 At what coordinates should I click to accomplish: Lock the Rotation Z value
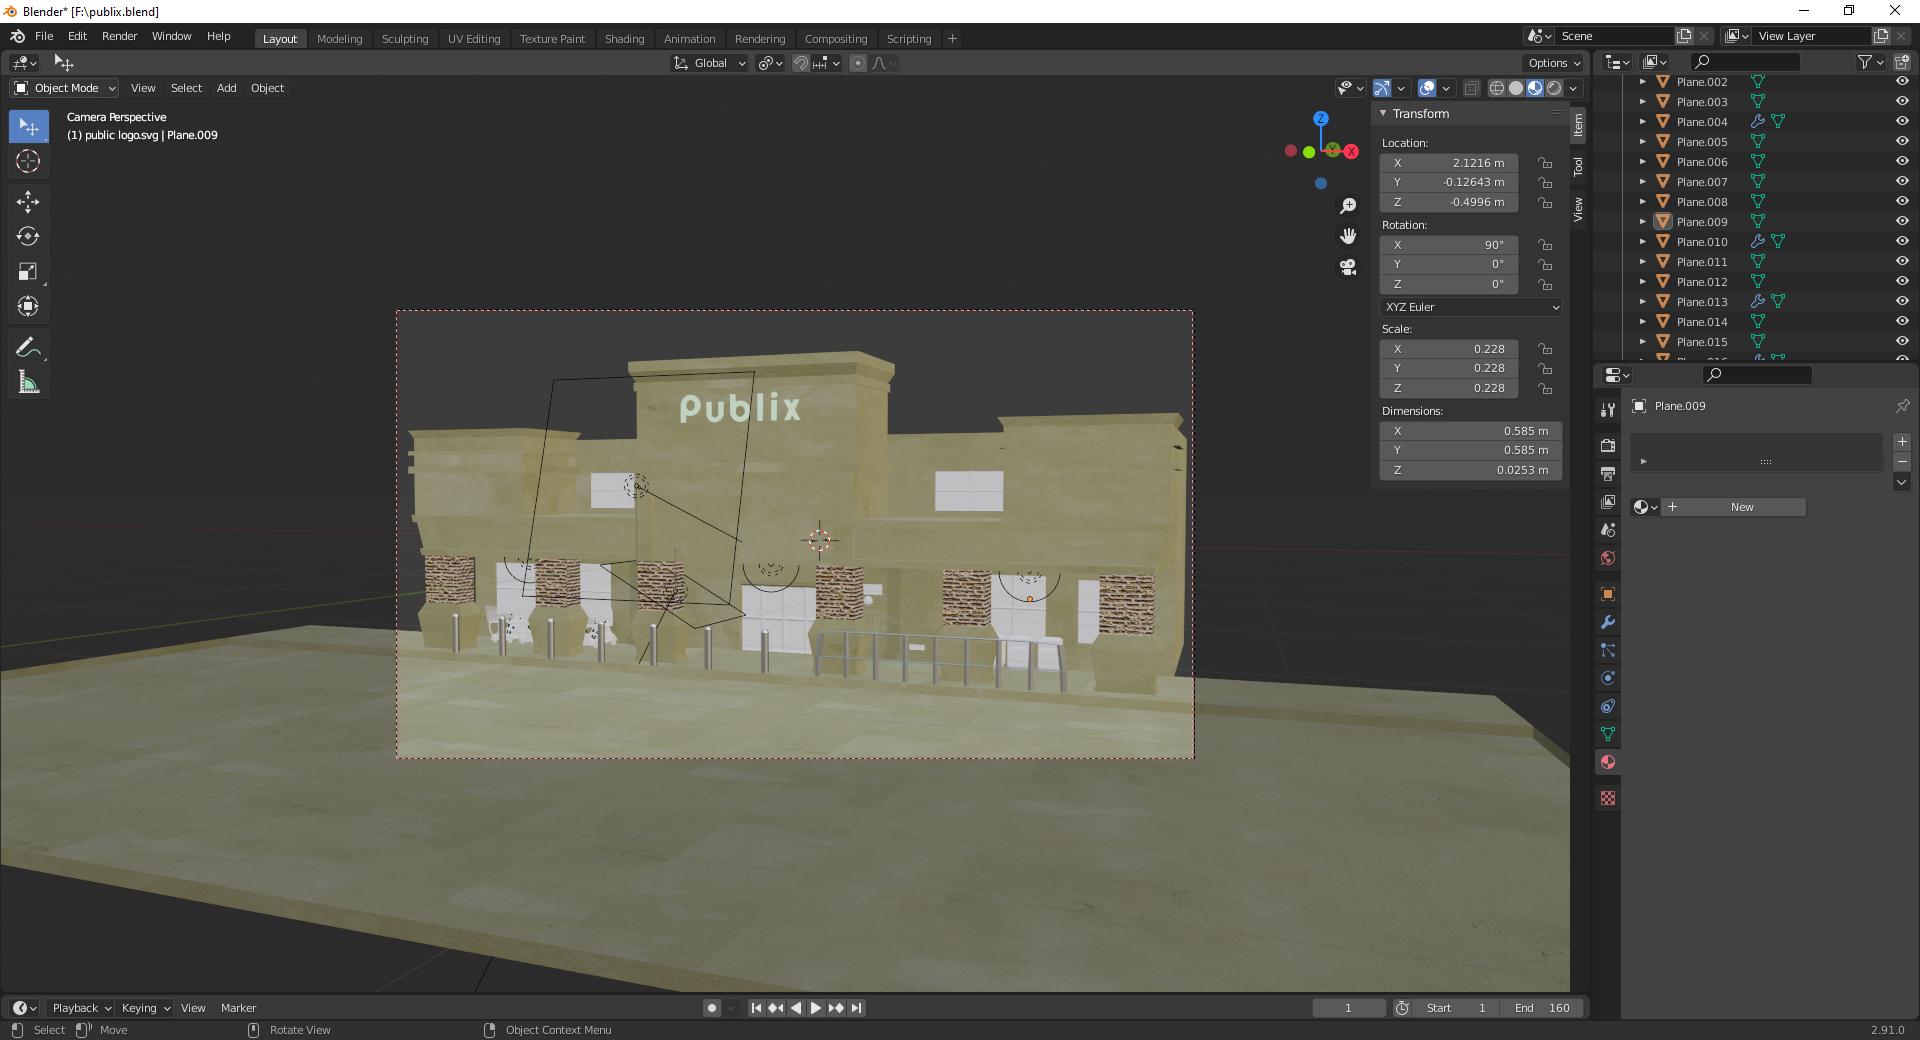click(x=1545, y=284)
